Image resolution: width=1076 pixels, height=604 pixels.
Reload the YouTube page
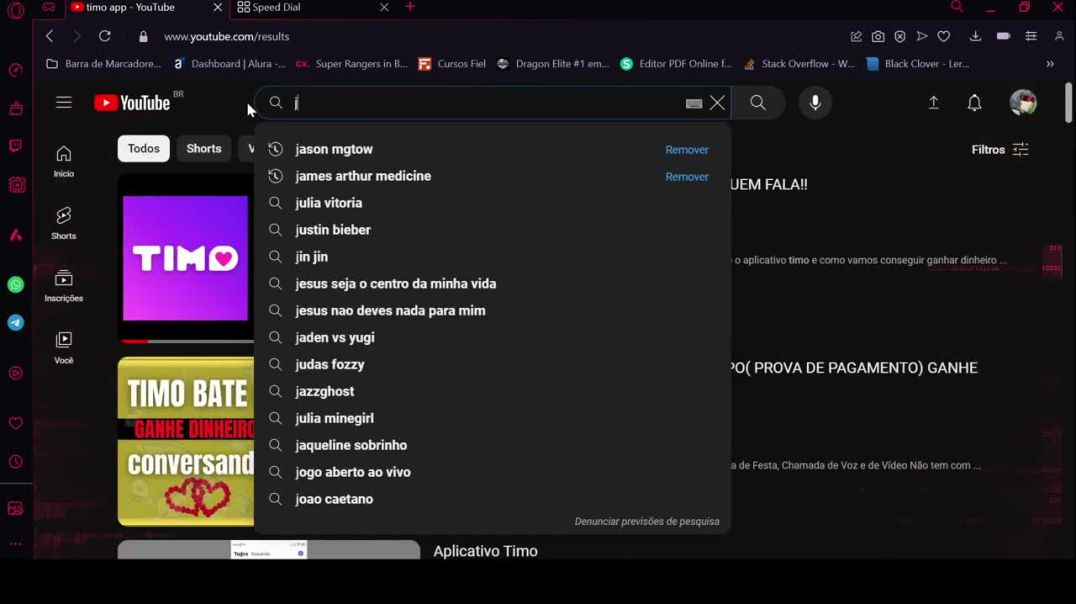point(105,36)
